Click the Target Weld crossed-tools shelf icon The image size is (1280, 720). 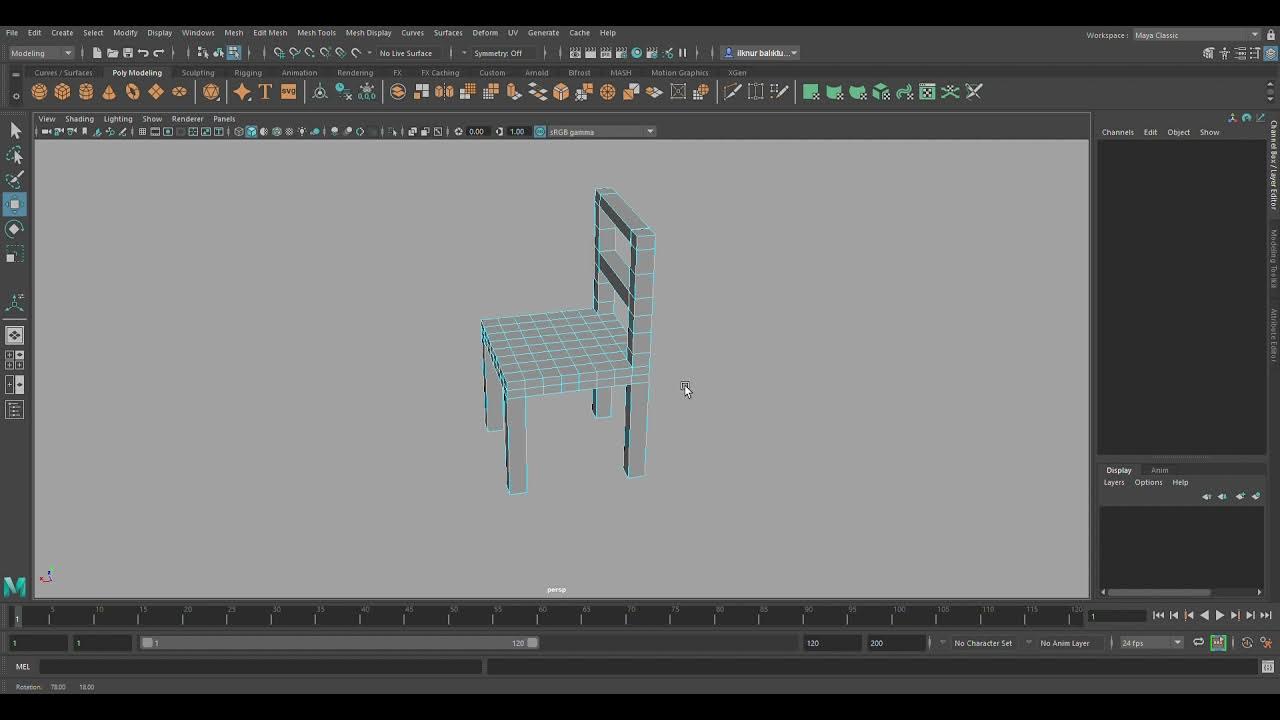974,92
